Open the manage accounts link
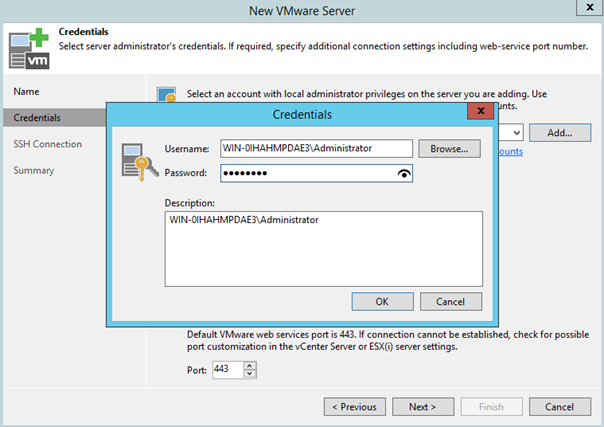604x427 pixels. (511, 152)
